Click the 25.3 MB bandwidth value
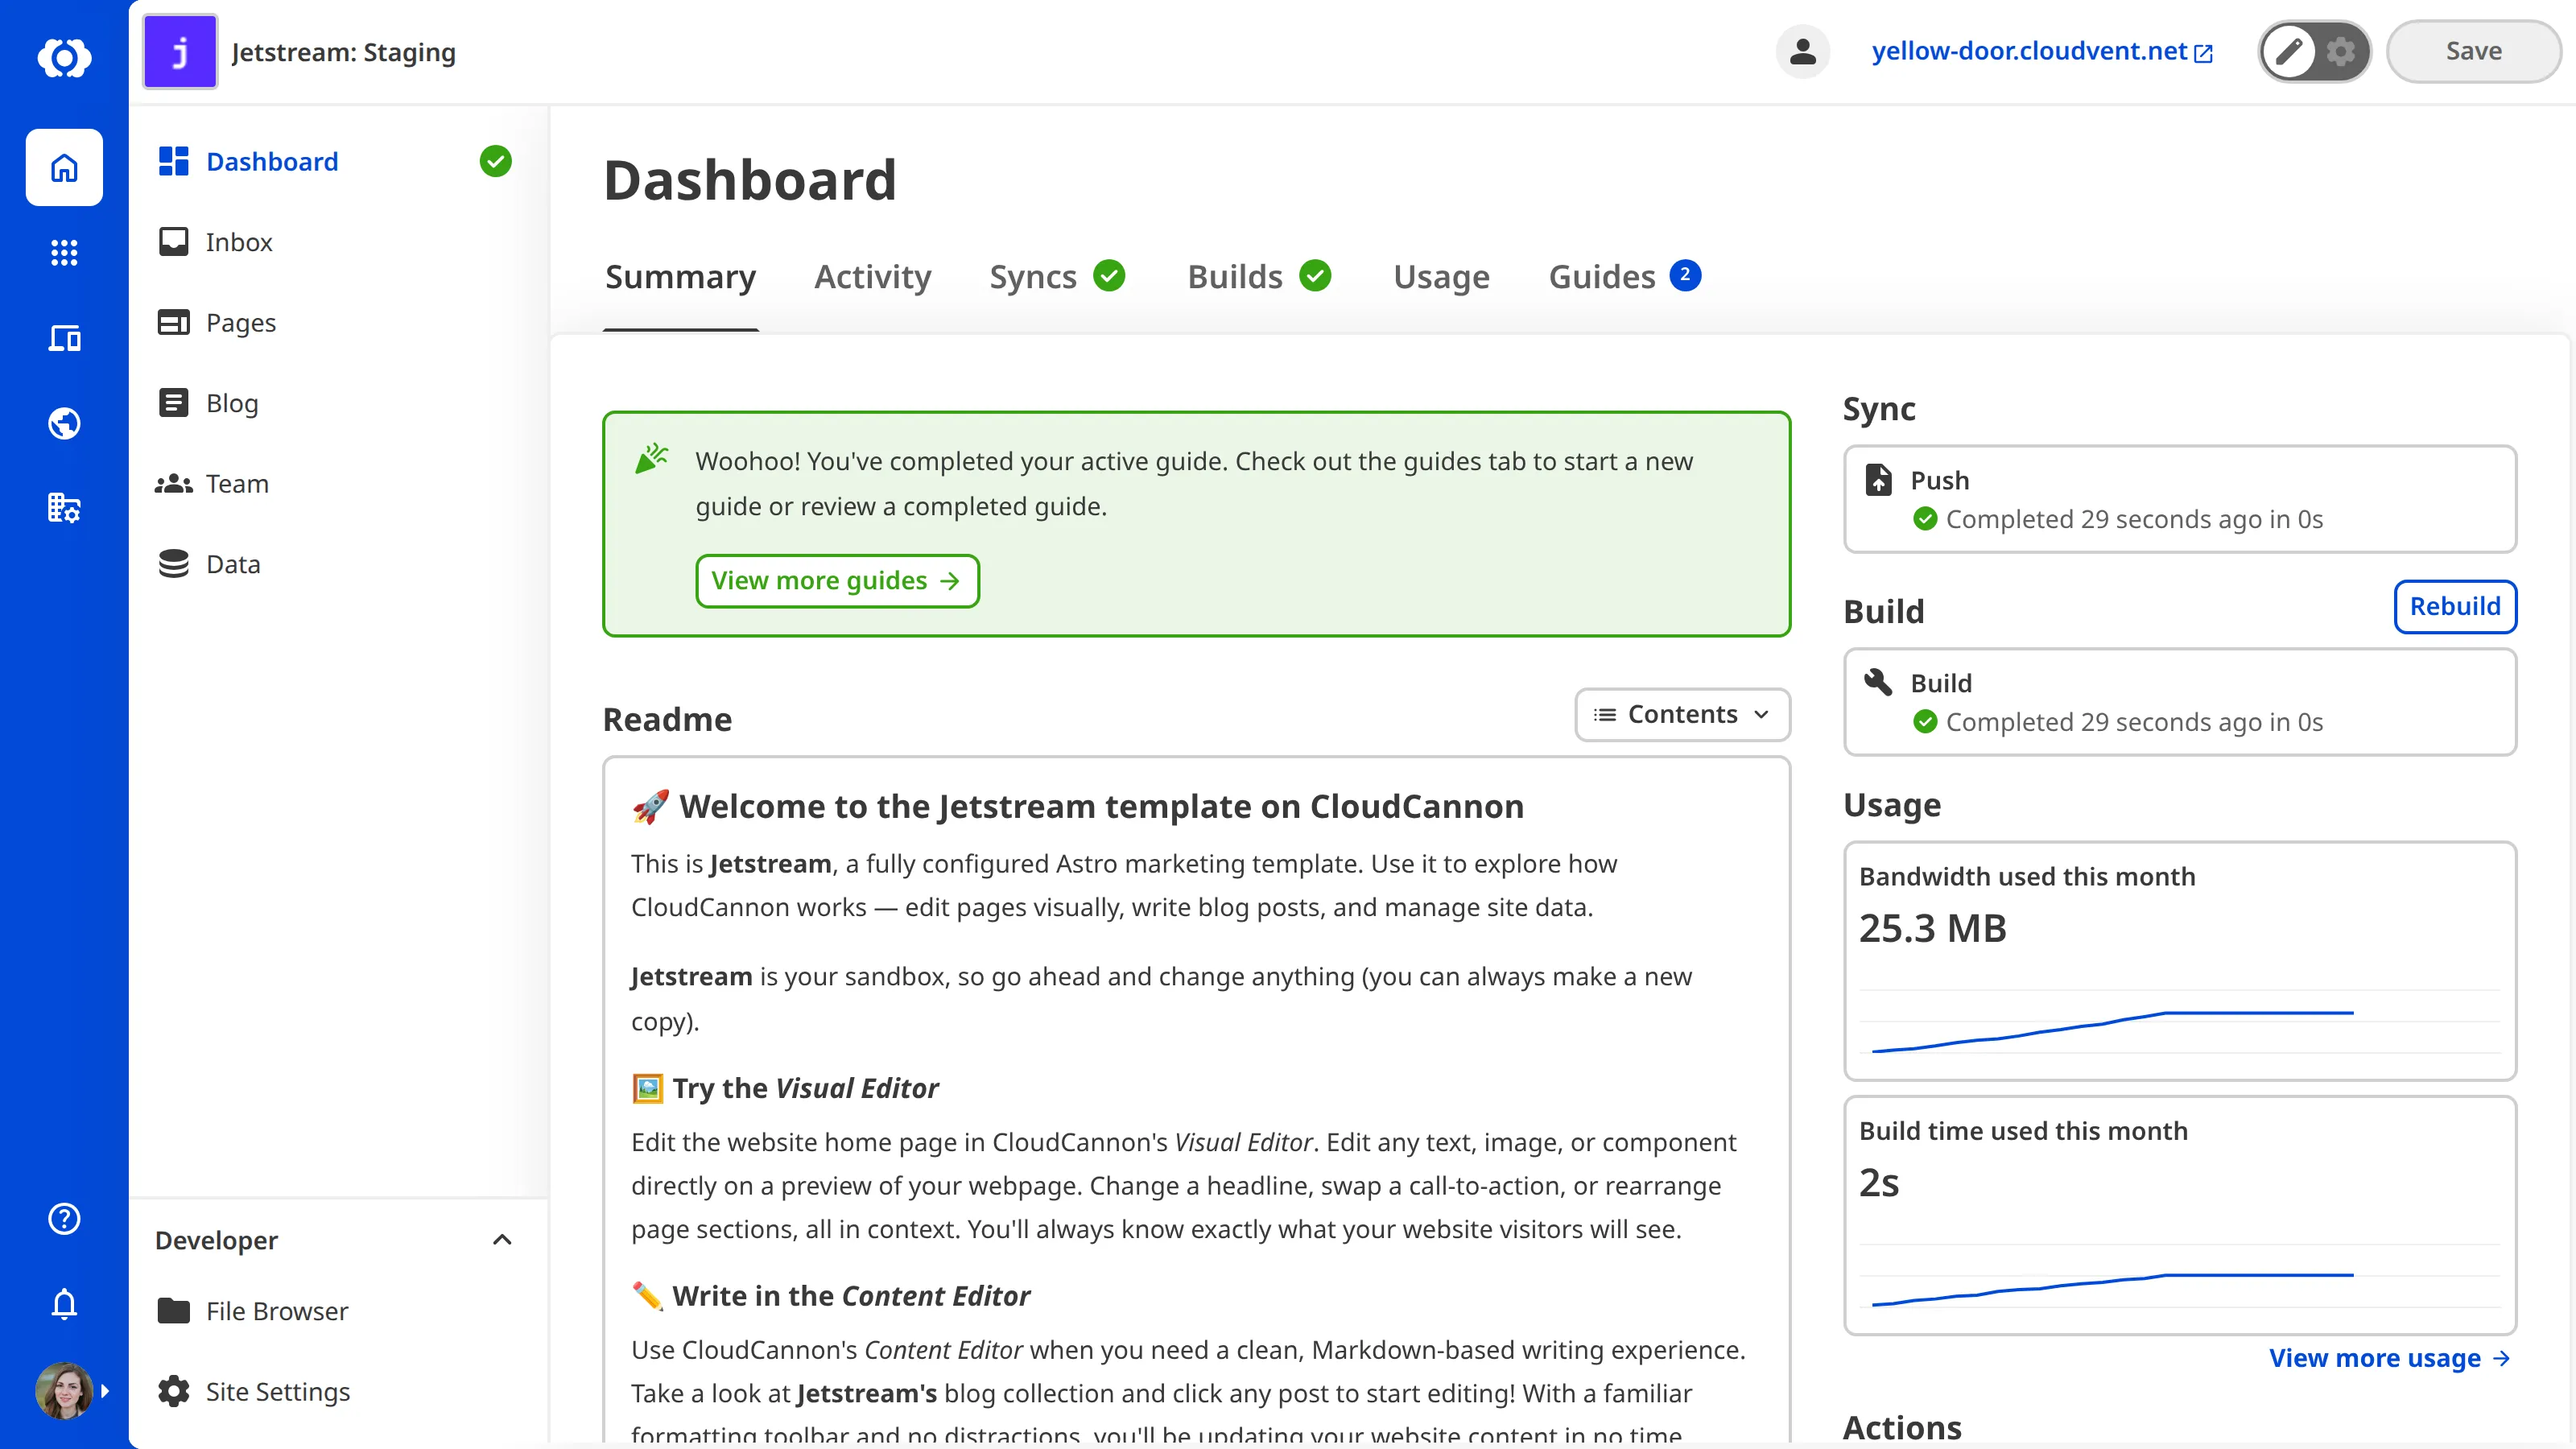Screen dimensions: 2576x1449 1932,928
